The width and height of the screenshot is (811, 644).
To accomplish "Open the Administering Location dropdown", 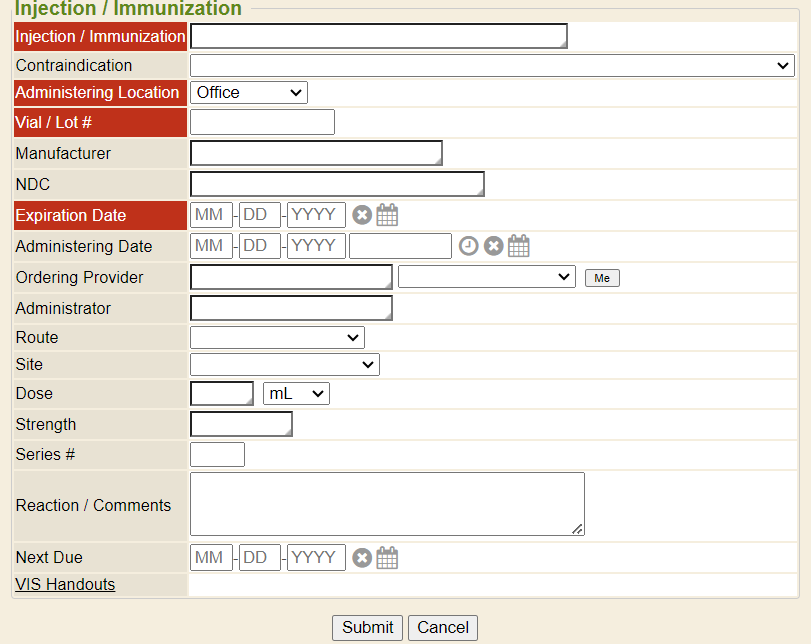I will click(249, 93).
